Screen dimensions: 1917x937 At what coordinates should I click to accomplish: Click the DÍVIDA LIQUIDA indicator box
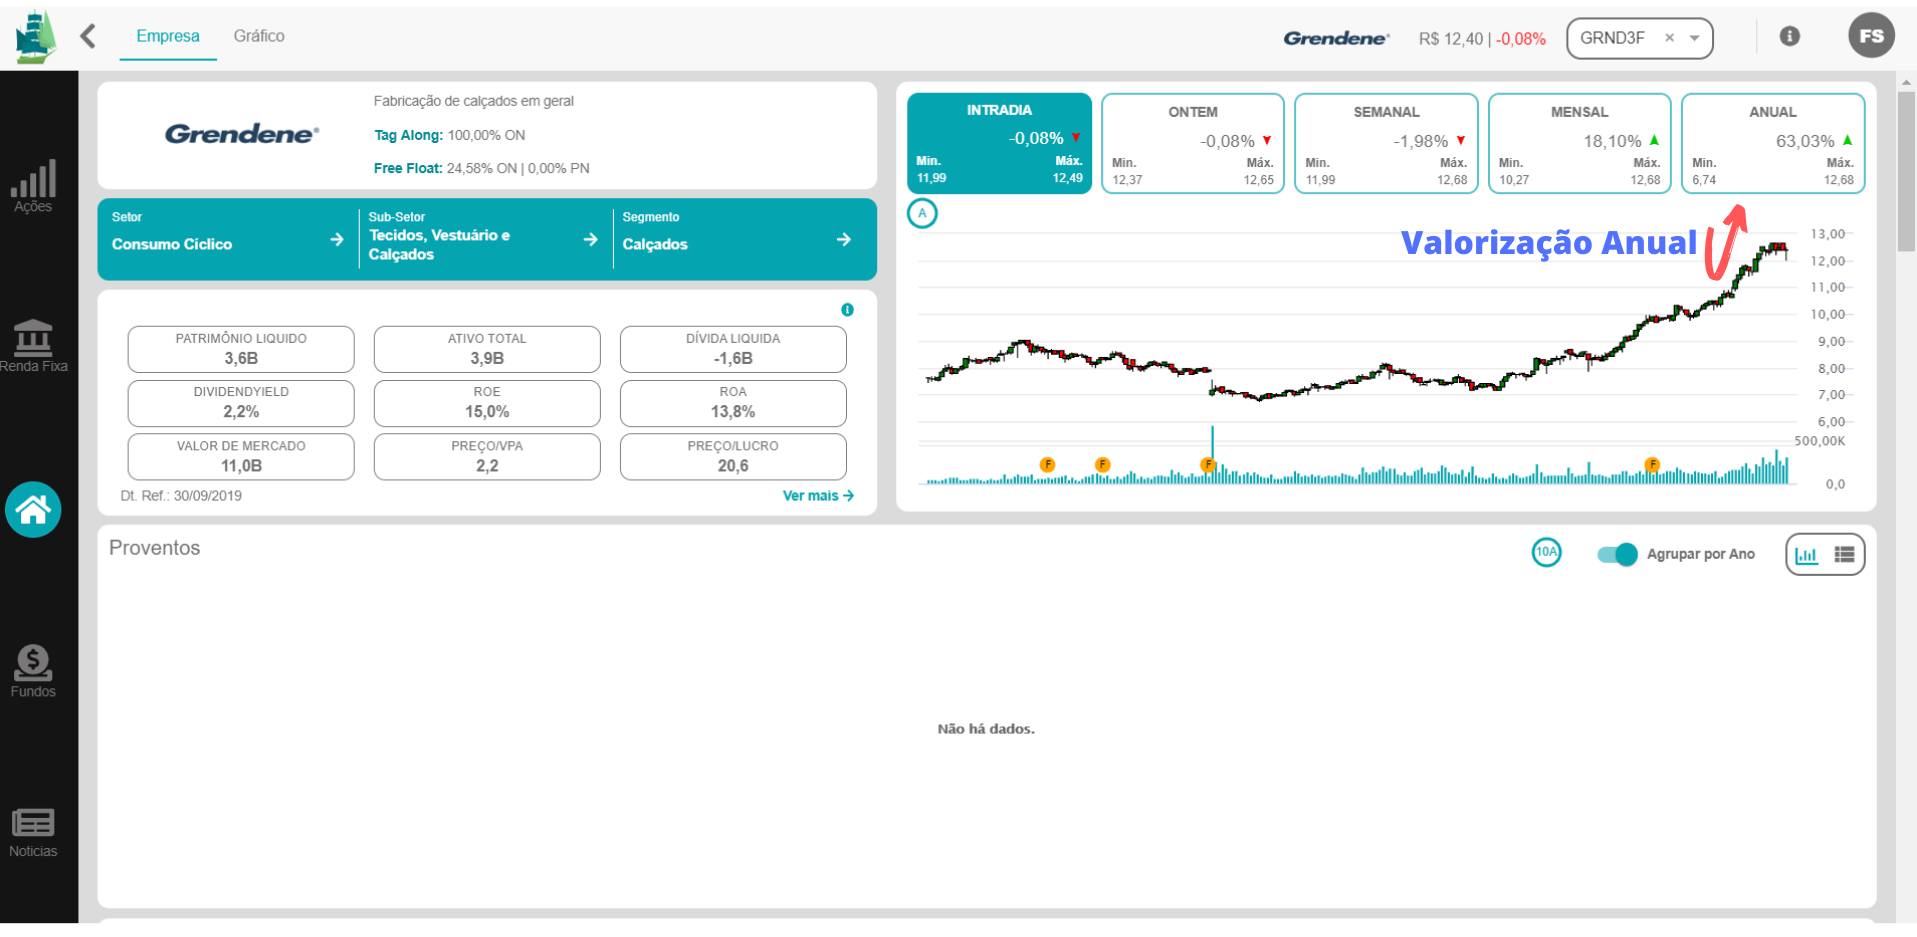(x=733, y=349)
